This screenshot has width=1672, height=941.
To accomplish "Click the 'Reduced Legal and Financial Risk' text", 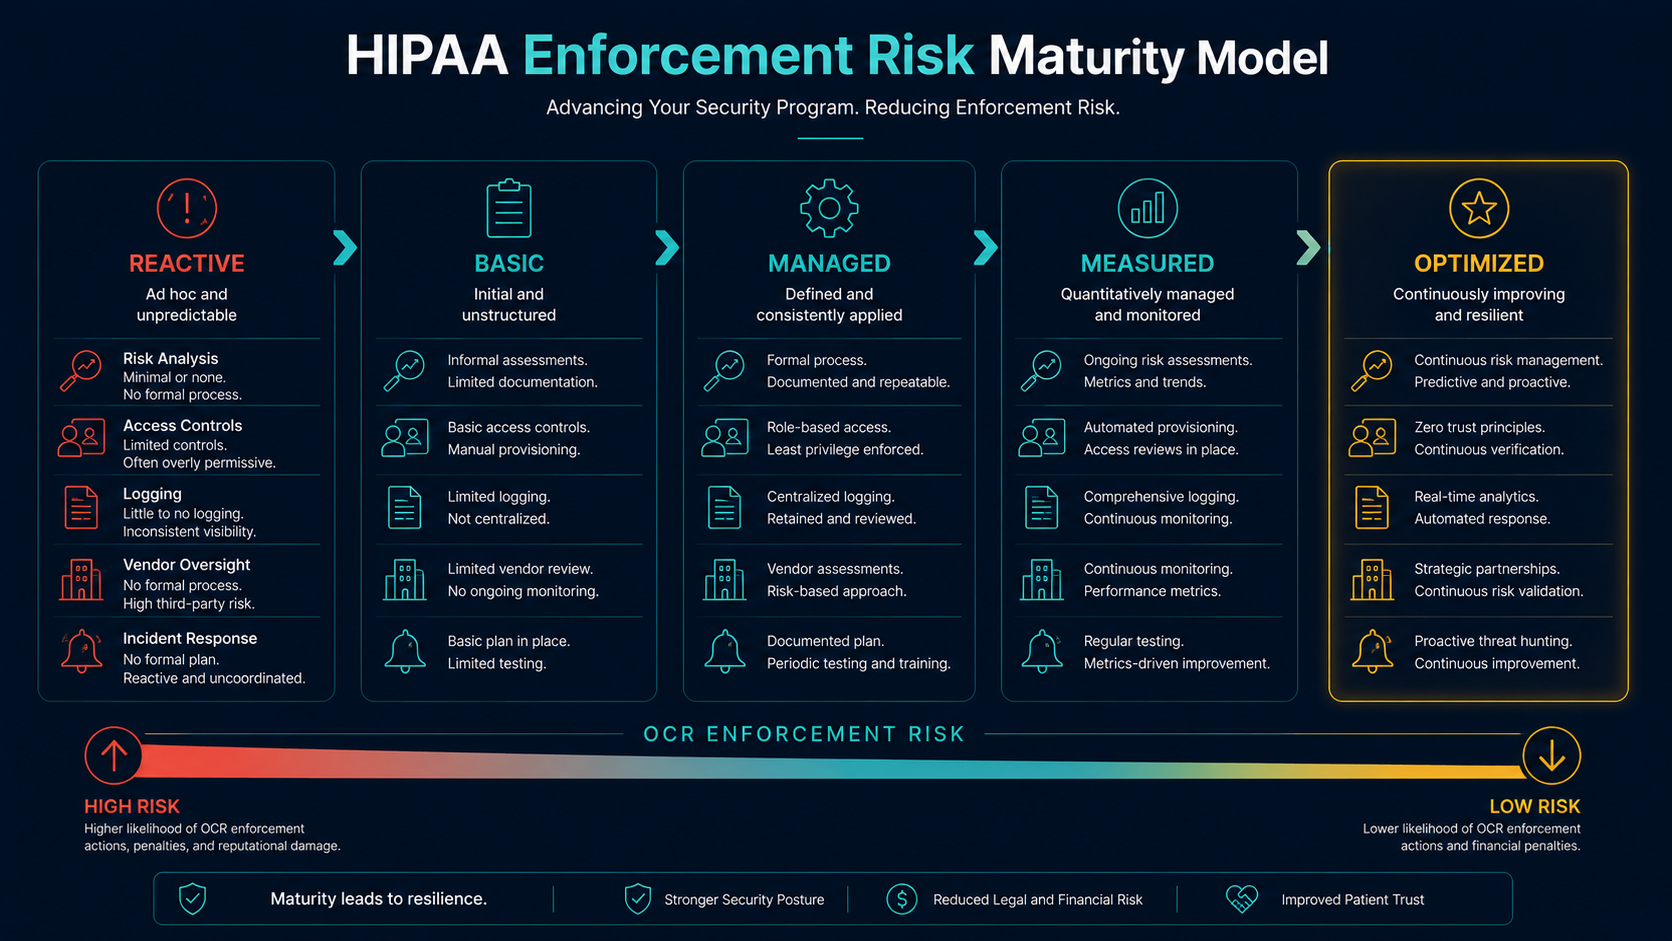I will point(1037,899).
